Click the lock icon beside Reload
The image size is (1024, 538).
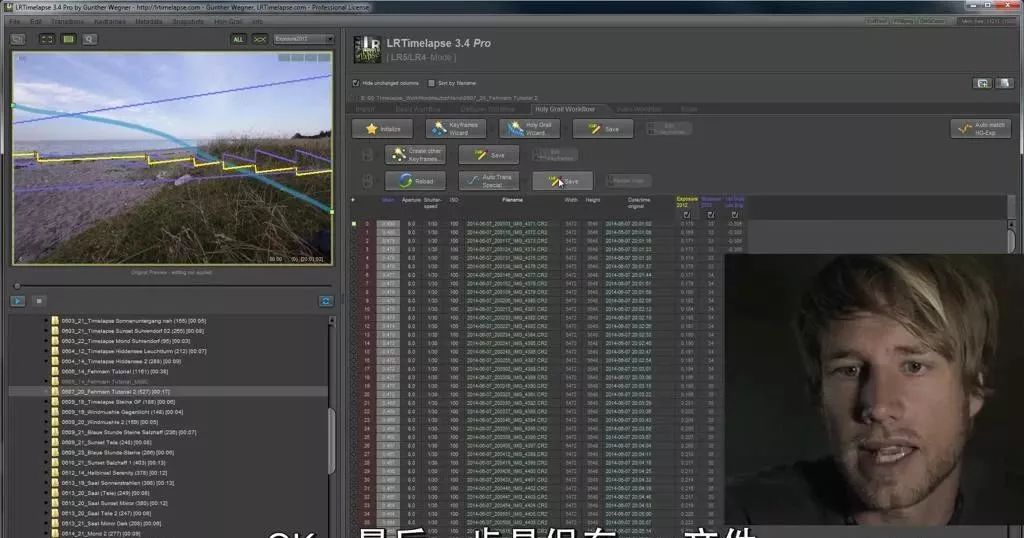pyautogui.click(x=367, y=181)
